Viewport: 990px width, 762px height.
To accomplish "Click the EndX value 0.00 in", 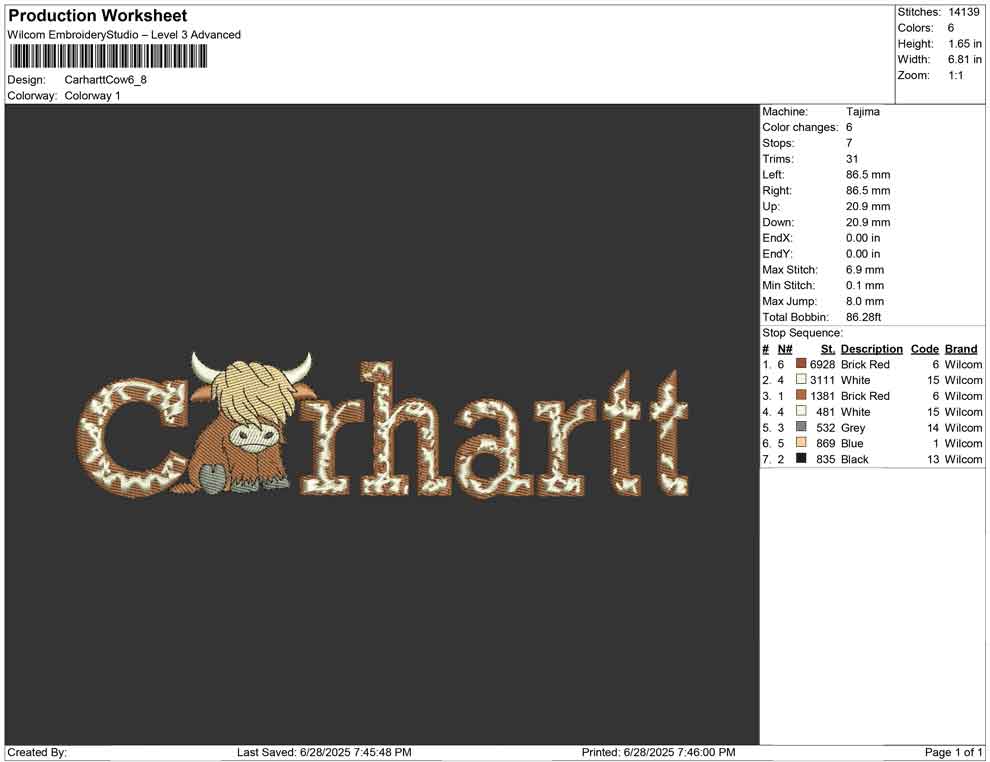I will click(x=862, y=237).
